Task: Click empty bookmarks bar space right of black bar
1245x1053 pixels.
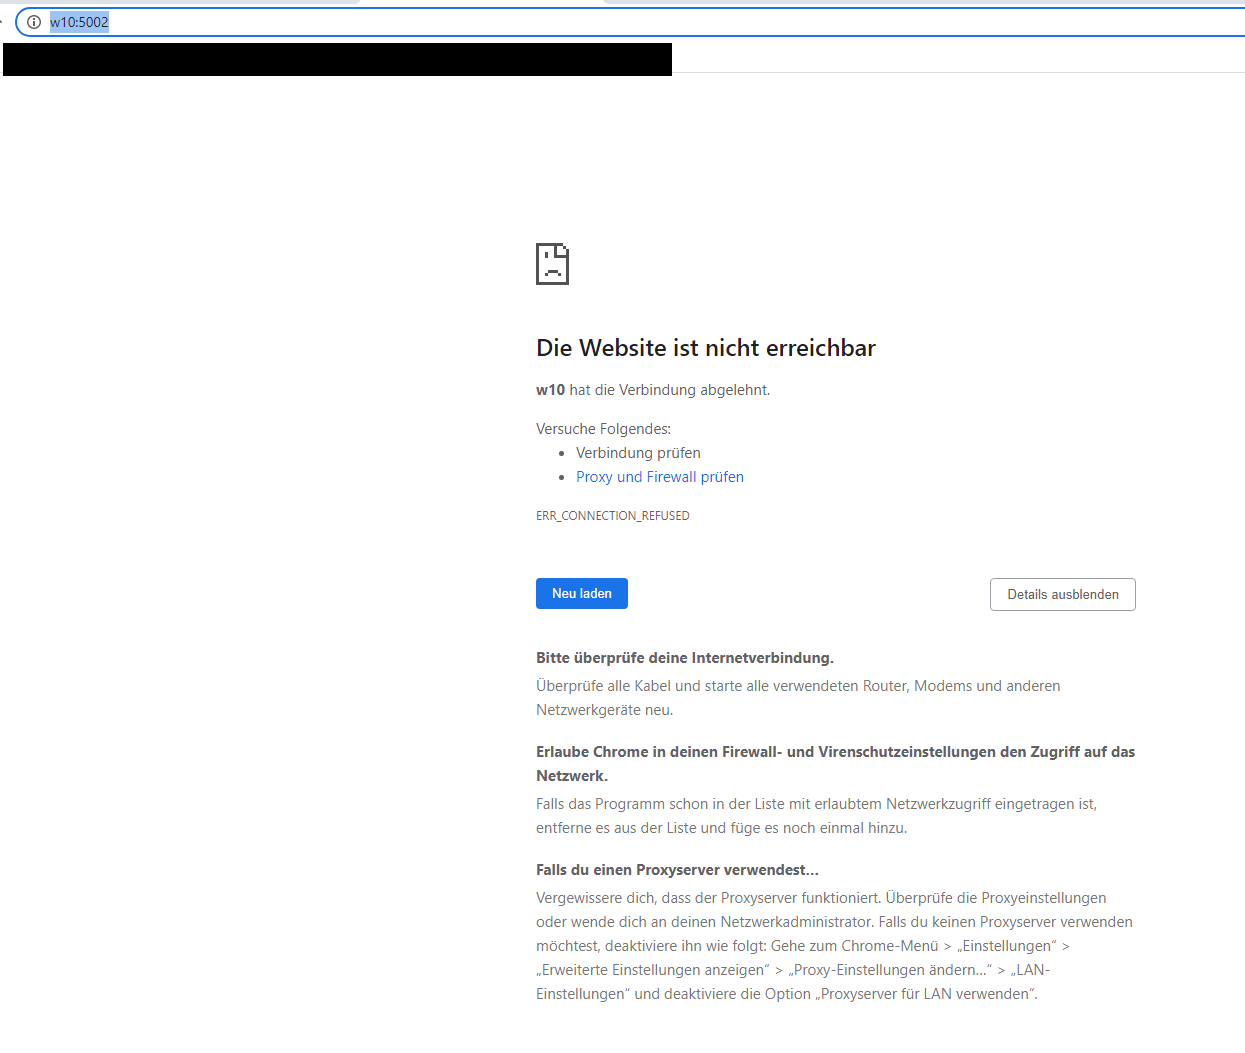Action: pyautogui.click(x=950, y=58)
